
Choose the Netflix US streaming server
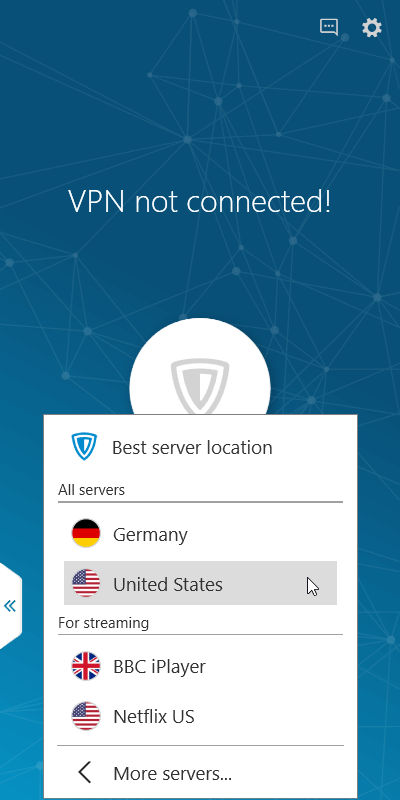click(x=200, y=716)
